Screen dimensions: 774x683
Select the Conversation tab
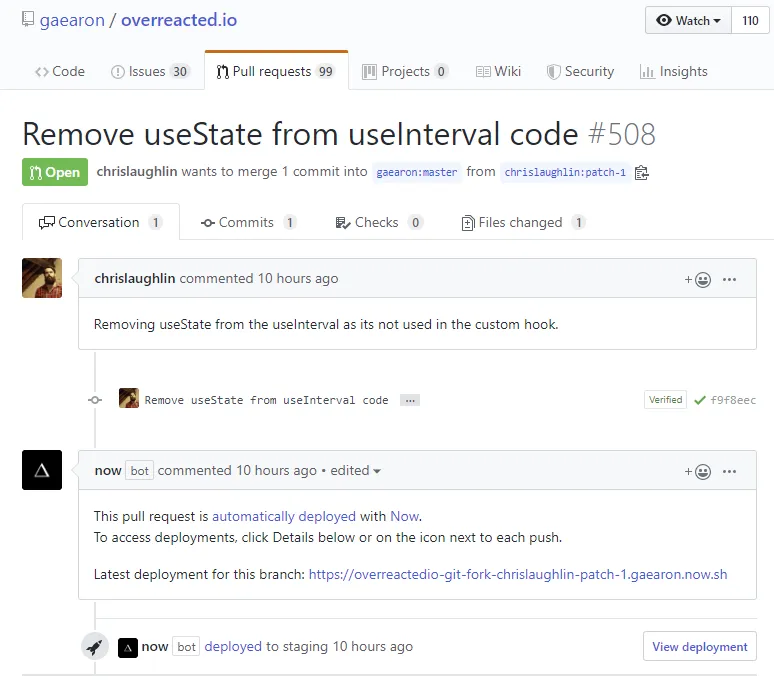[101, 223]
